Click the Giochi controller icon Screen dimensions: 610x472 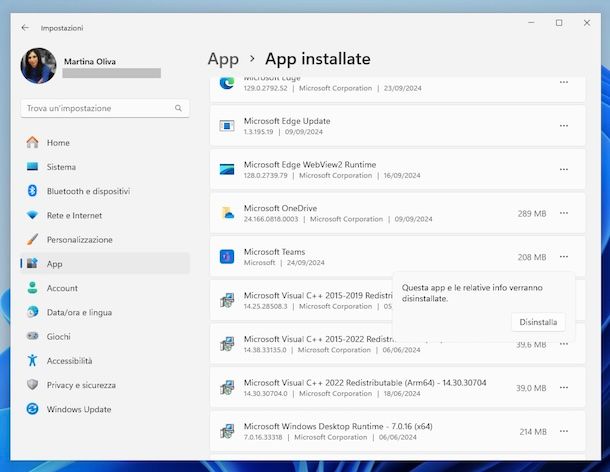[x=33, y=336]
